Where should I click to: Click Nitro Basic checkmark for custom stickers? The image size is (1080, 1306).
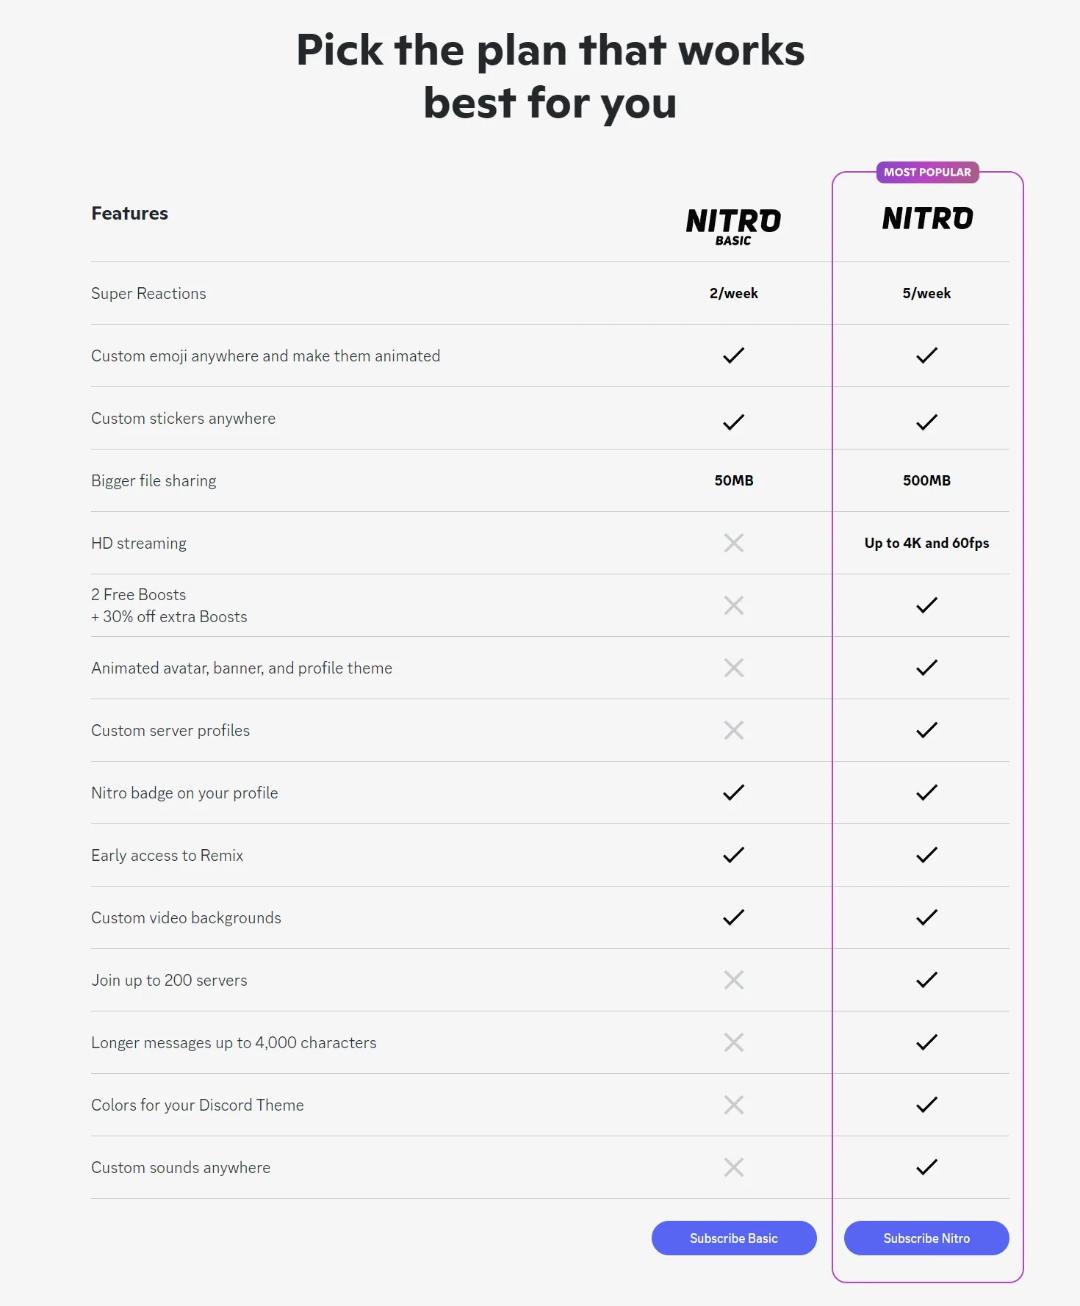pos(734,422)
